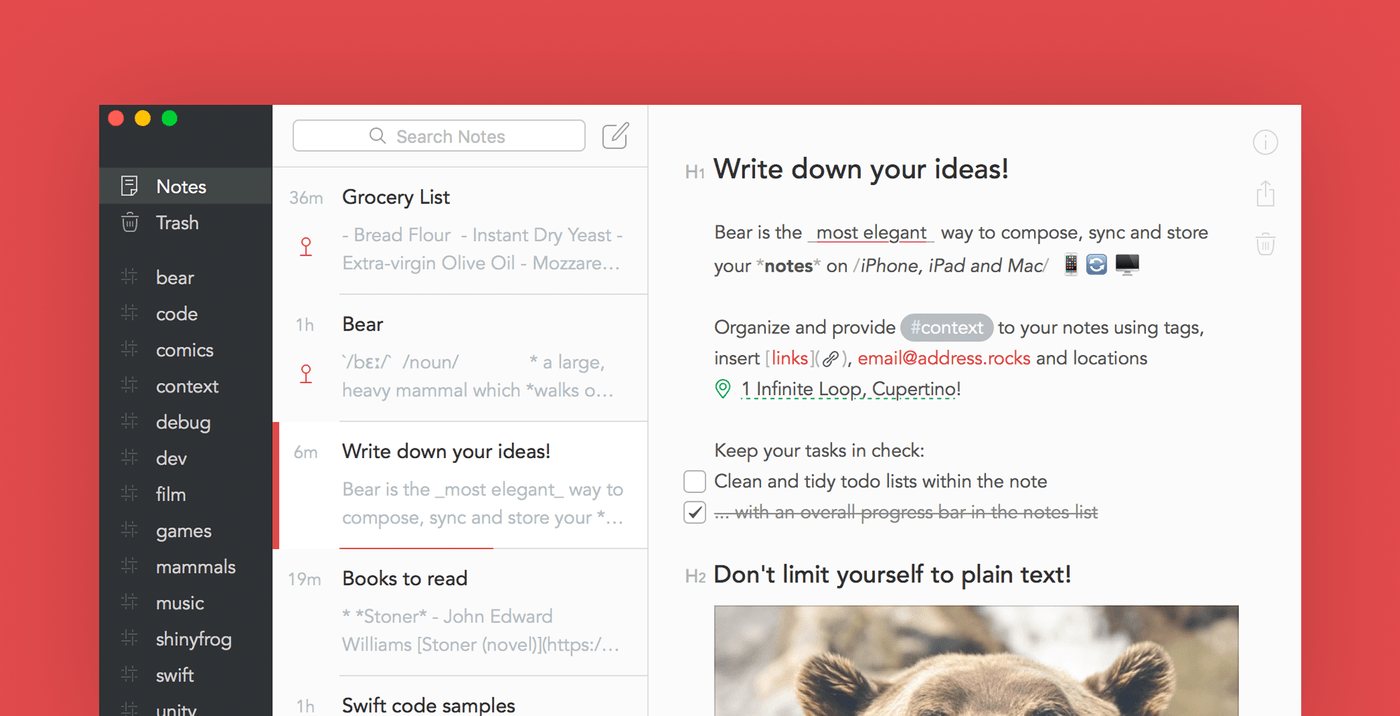This screenshot has width=1400, height=716.
Task: Click the hash icon beside the code tag
Action: pyautogui.click(x=129, y=313)
